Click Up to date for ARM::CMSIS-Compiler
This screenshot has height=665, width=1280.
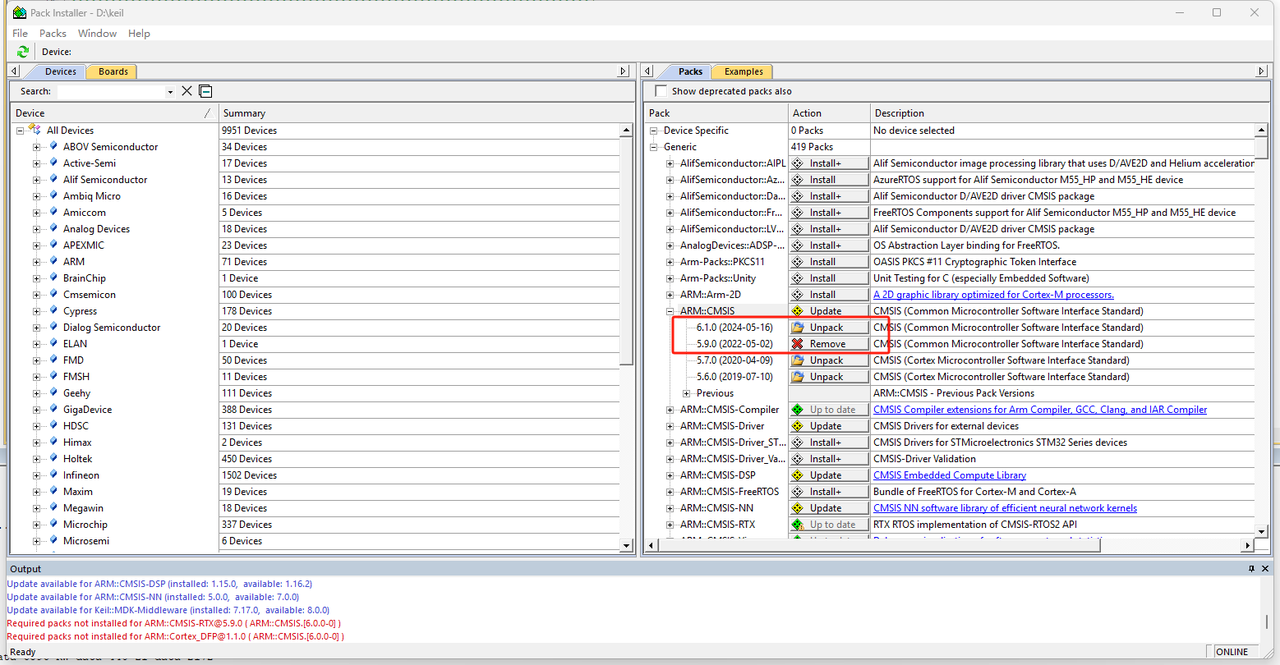point(829,410)
